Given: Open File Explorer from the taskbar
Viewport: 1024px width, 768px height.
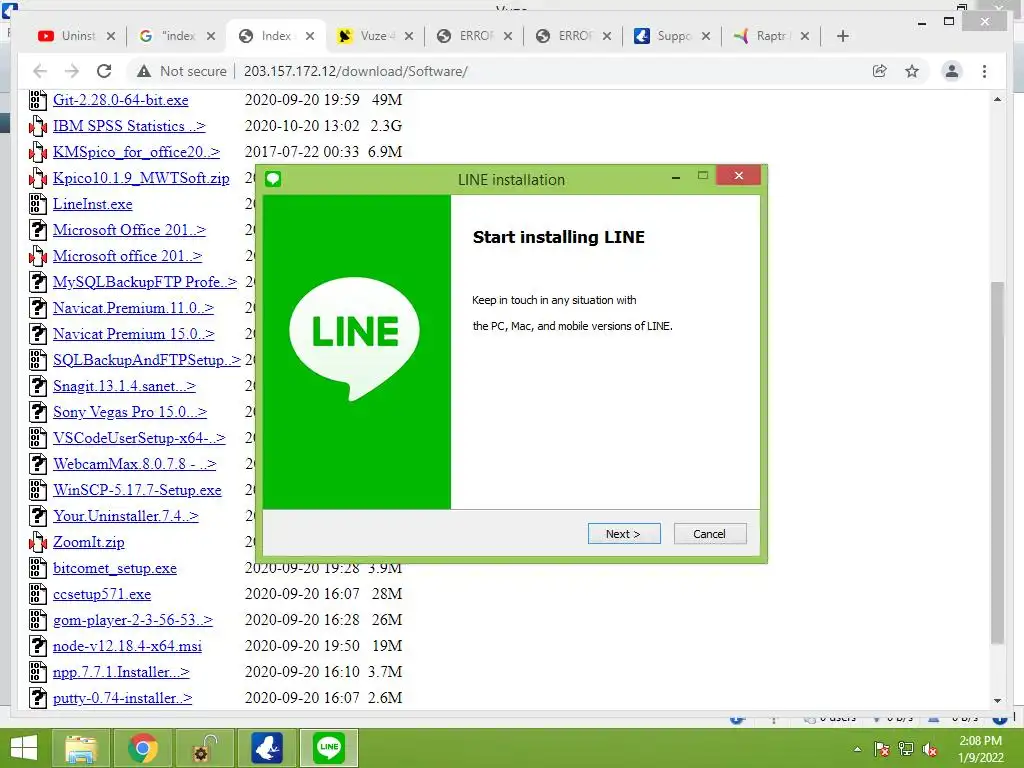Looking at the screenshot, I should tap(81, 748).
